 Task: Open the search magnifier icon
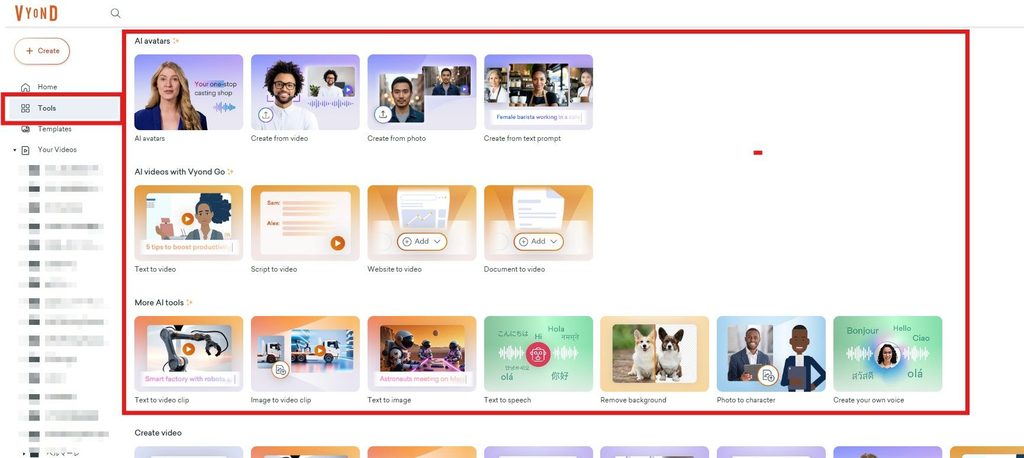[x=116, y=13]
